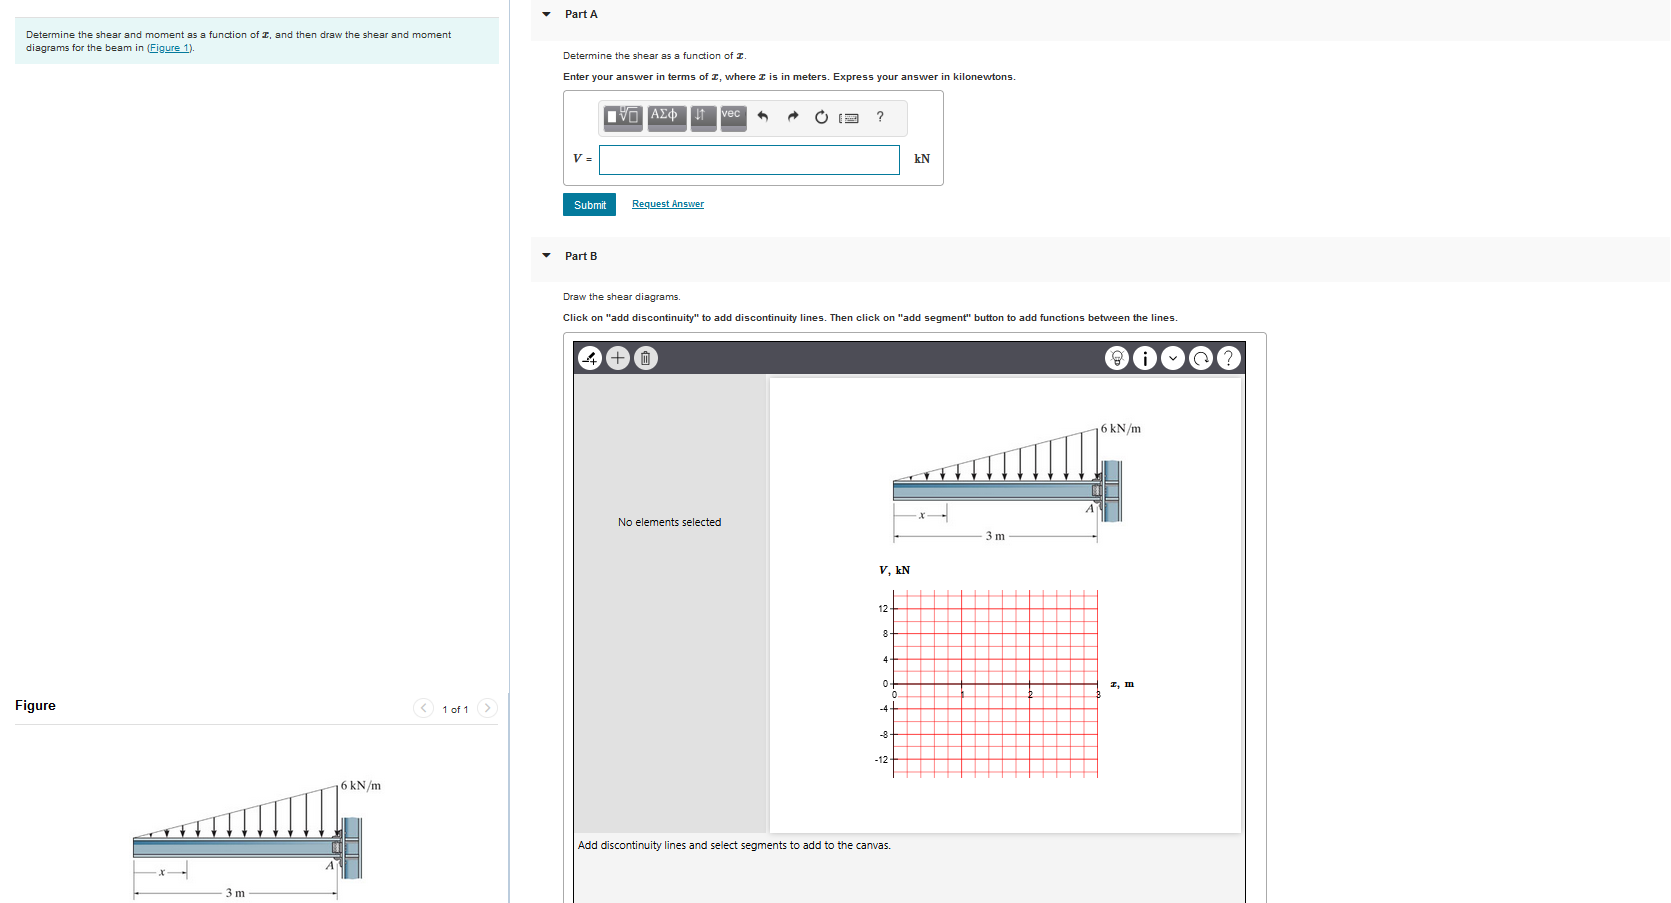
Task: Open the diagram toolbar chevron dropdown
Action: (1173, 358)
